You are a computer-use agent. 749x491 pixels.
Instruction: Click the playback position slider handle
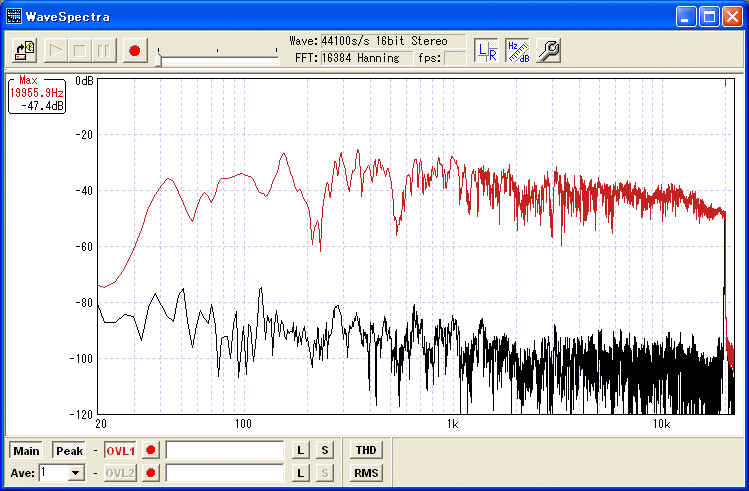[158, 60]
